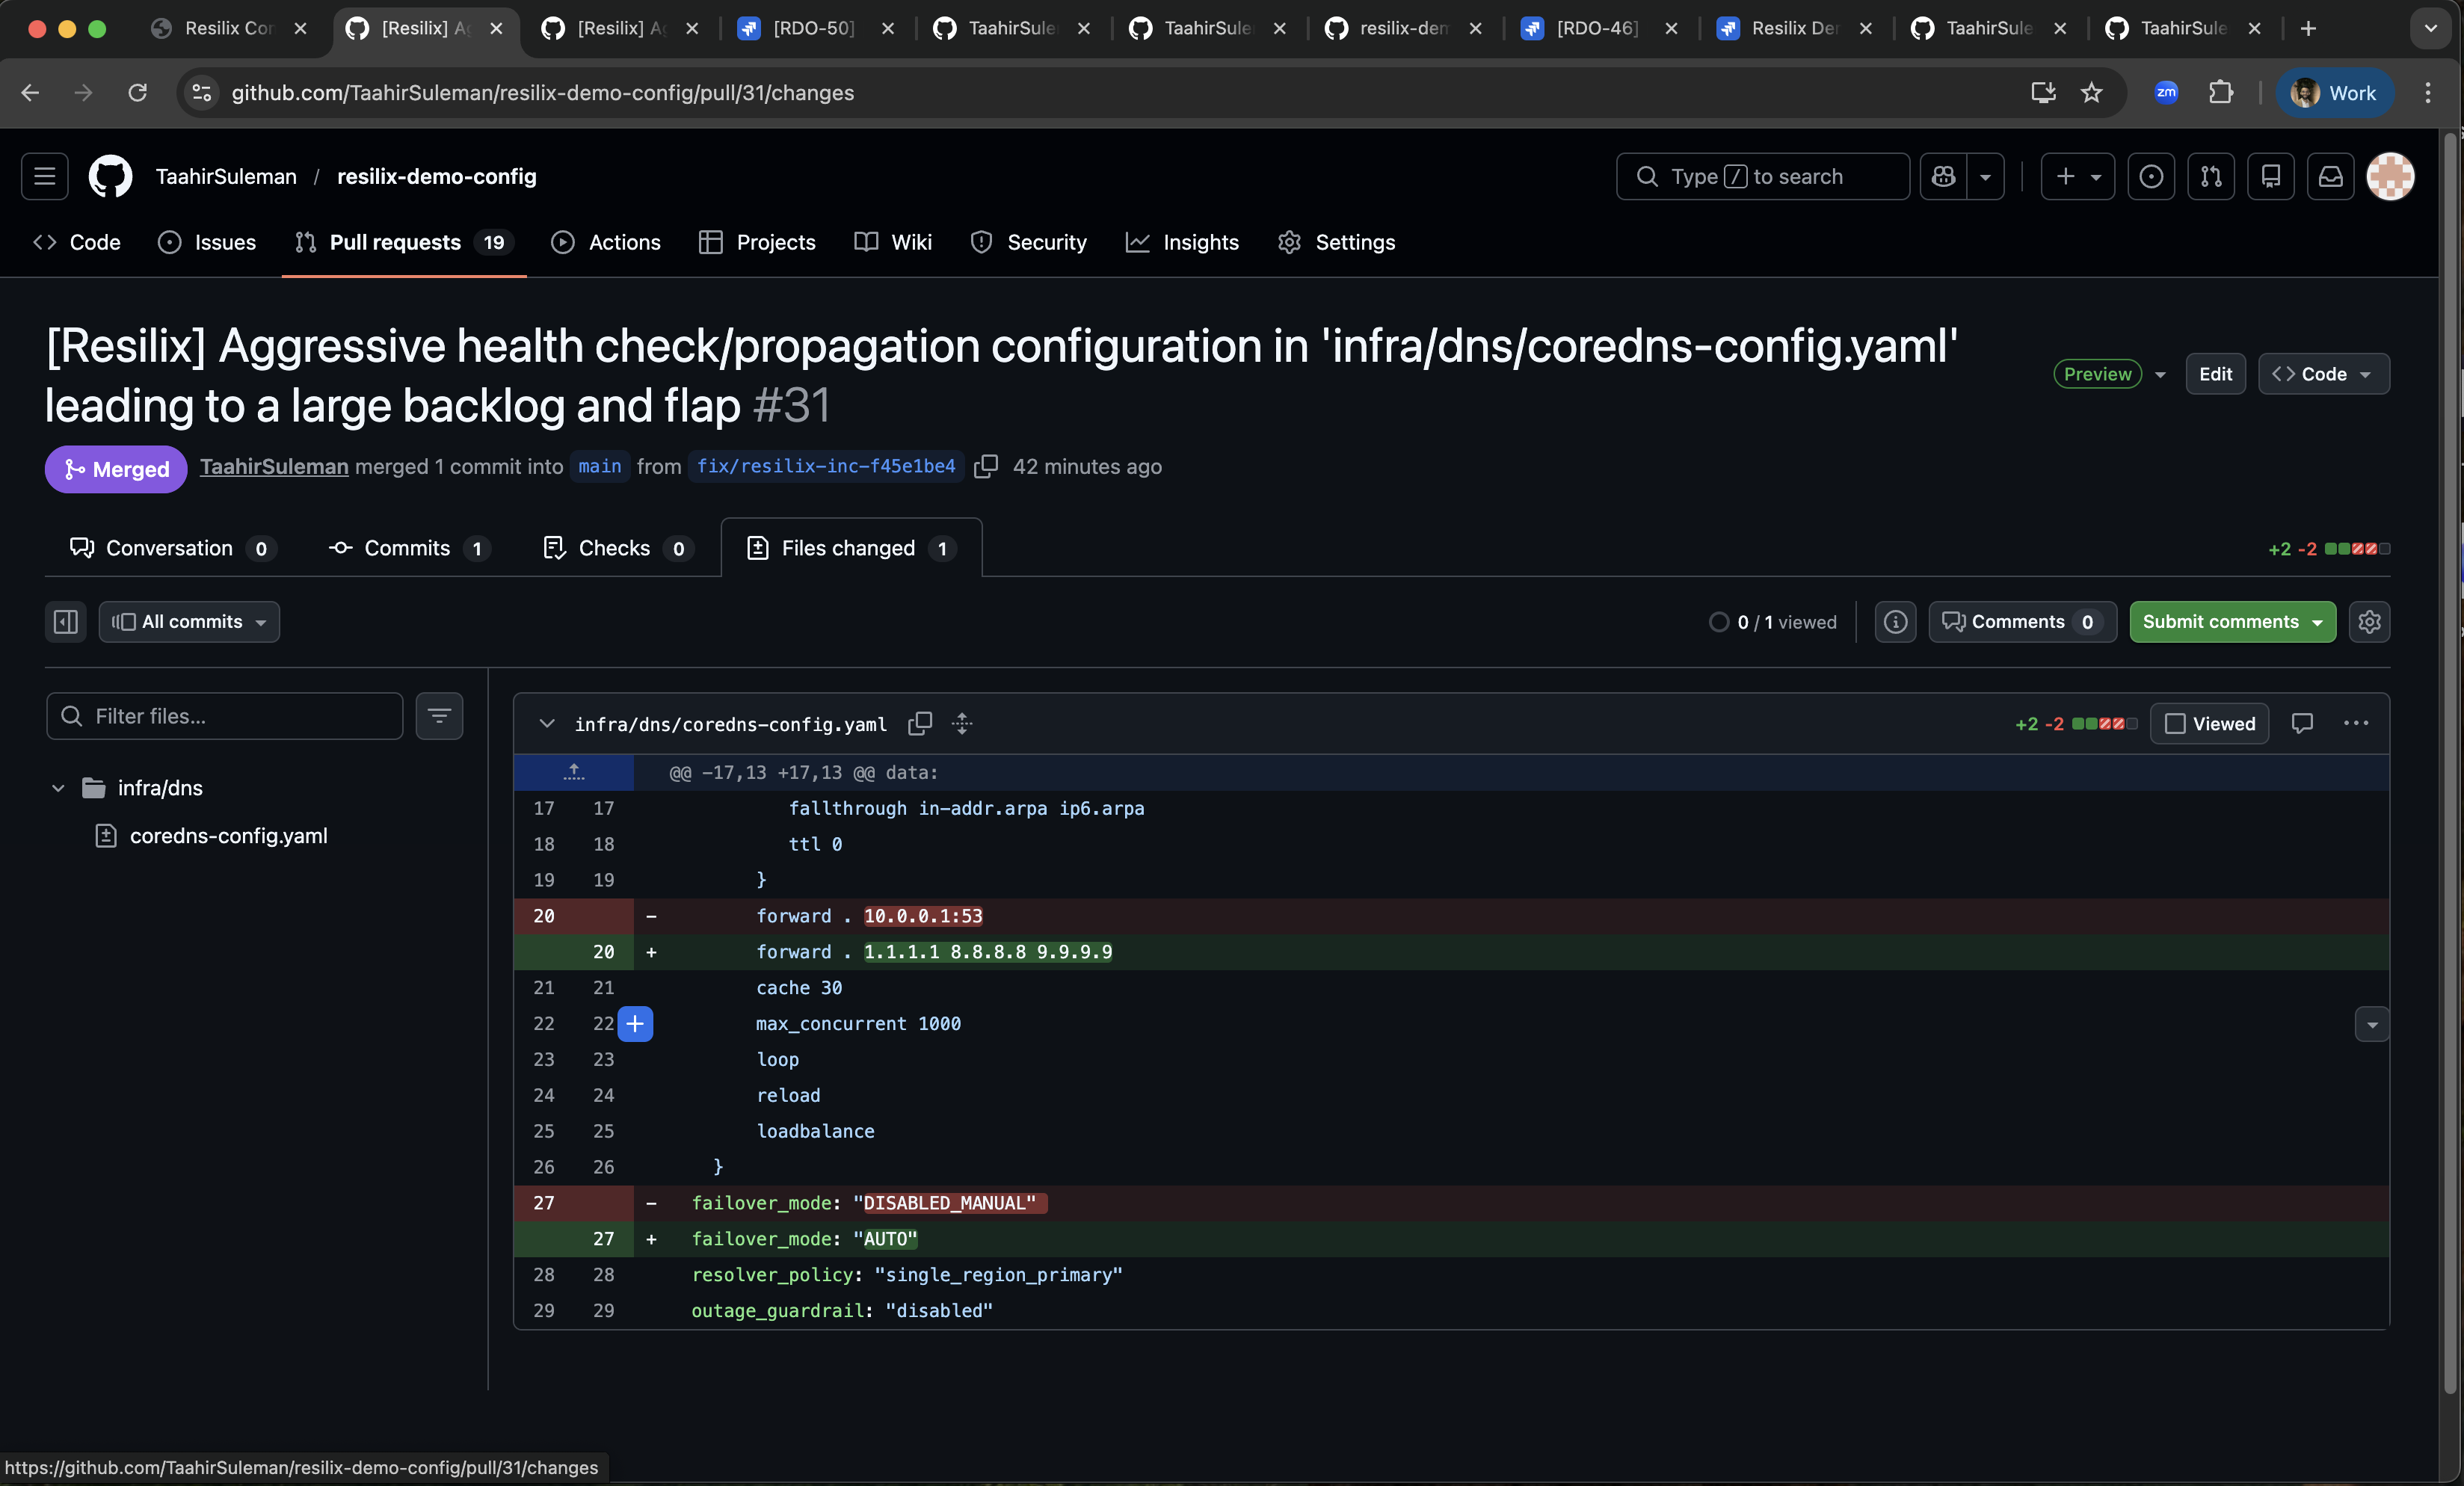Open the Code dropdown button
Viewport: 2464px width, 1486px height.
click(x=2323, y=374)
